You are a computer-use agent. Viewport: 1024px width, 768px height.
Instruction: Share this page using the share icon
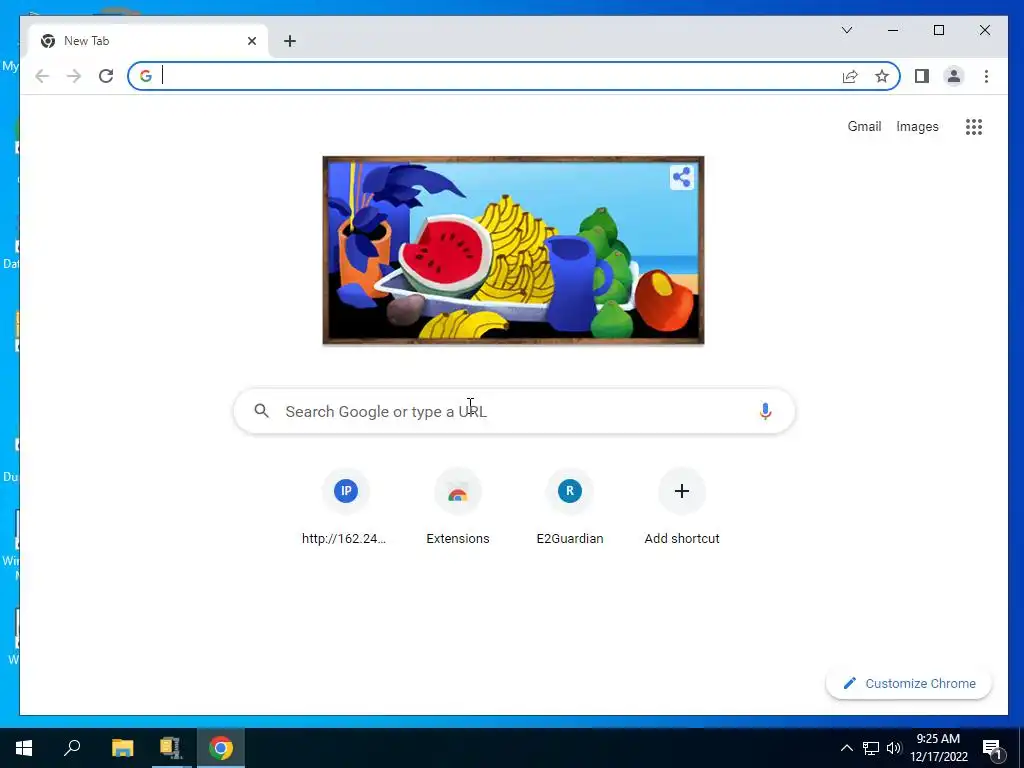click(x=850, y=76)
